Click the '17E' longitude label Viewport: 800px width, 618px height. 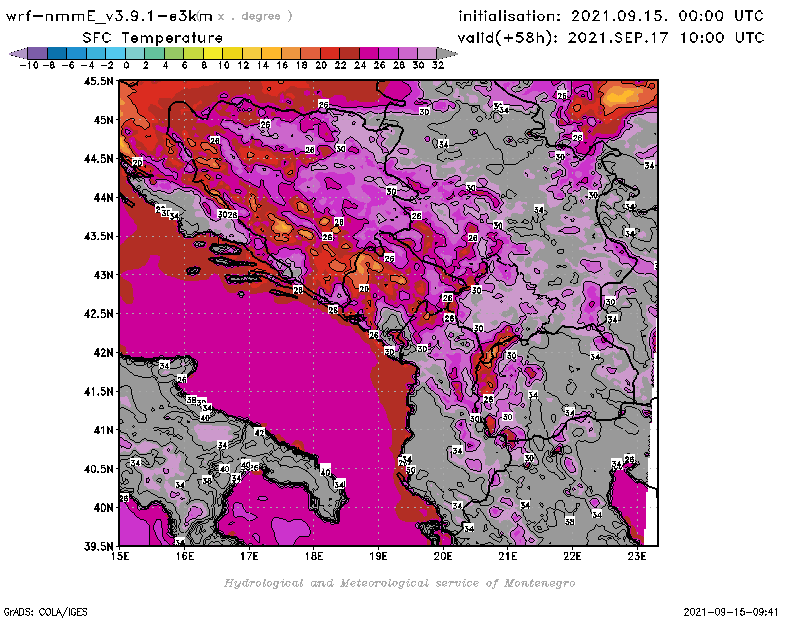[x=249, y=556]
